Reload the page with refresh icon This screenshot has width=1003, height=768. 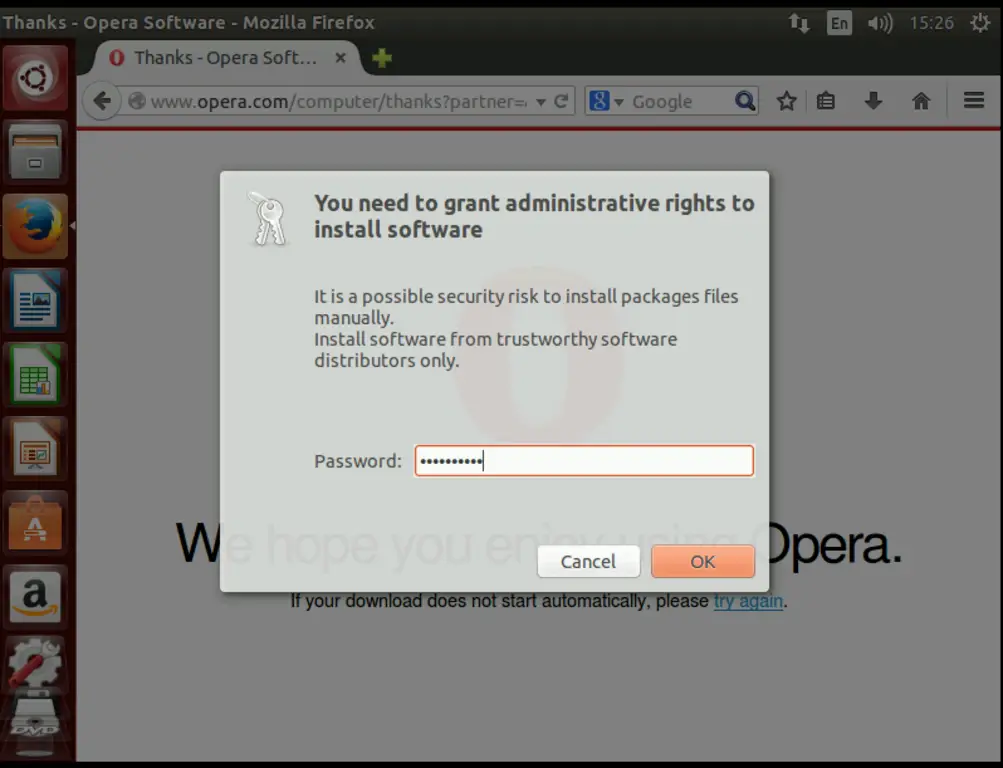[x=561, y=101]
